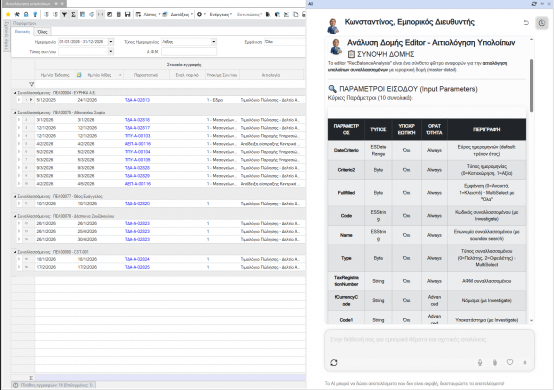The height and width of the screenshot is (390, 554).
Task: Click the first expand-groups toolbar icon
Action: pos(46,14)
